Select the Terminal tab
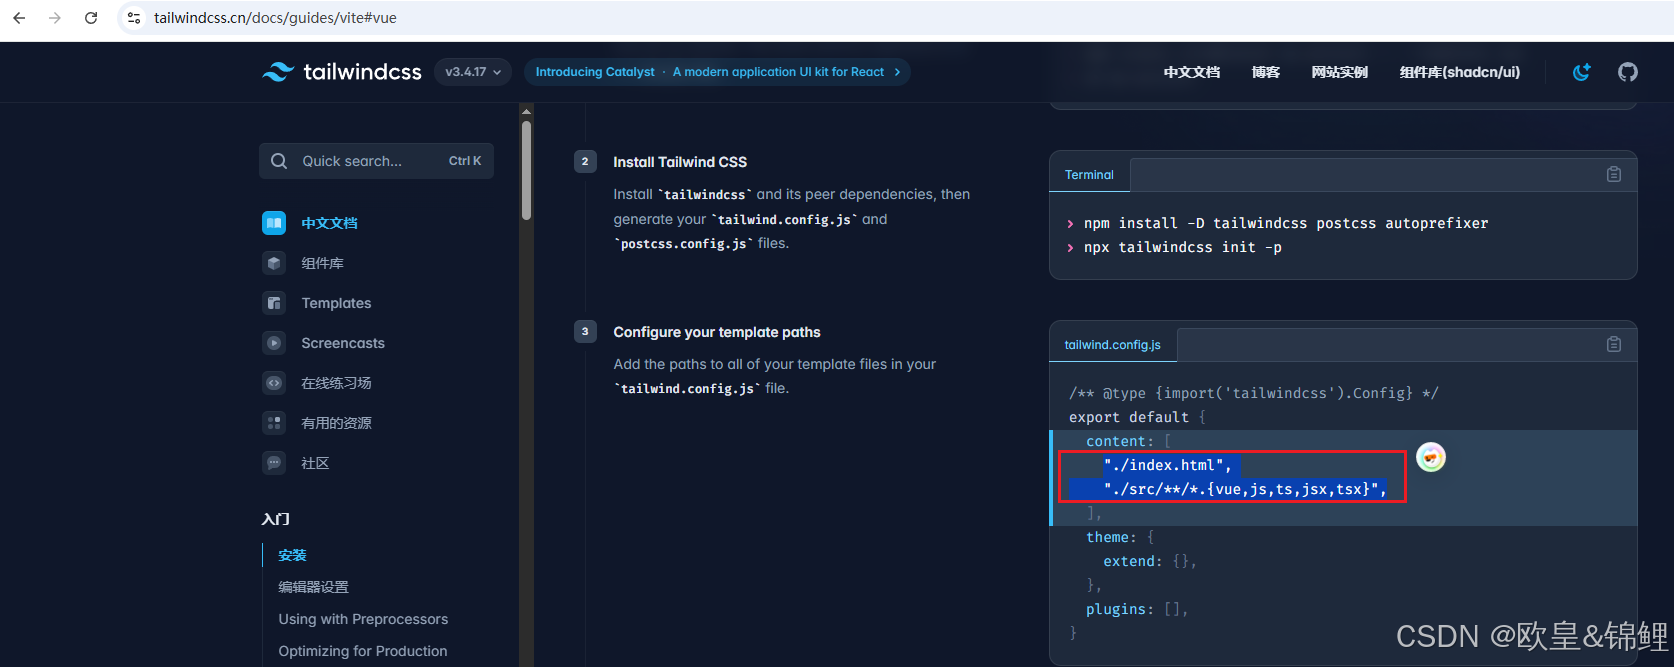The width and height of the screenshot is (1674, 667). [x=1089, y=175]
